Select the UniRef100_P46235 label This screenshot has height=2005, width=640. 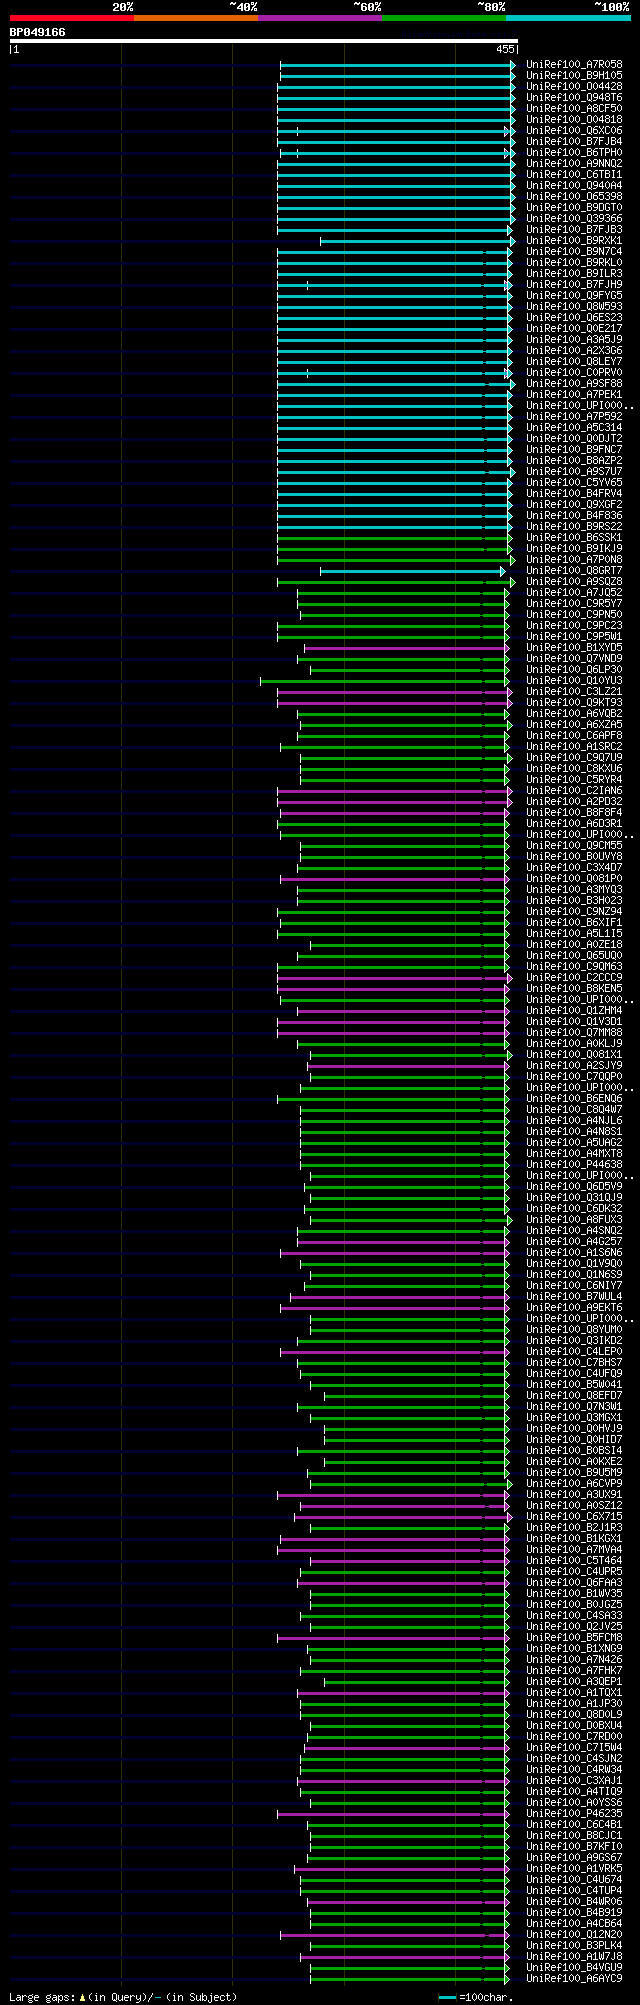click(574, 1814)
